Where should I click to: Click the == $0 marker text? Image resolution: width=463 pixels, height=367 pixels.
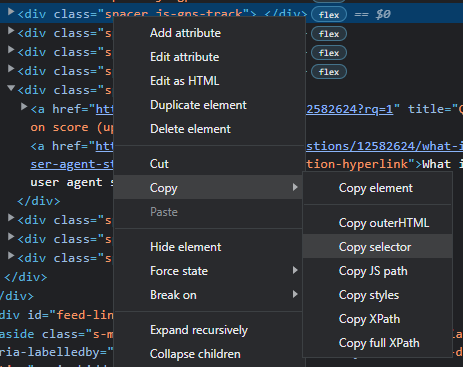372,14
